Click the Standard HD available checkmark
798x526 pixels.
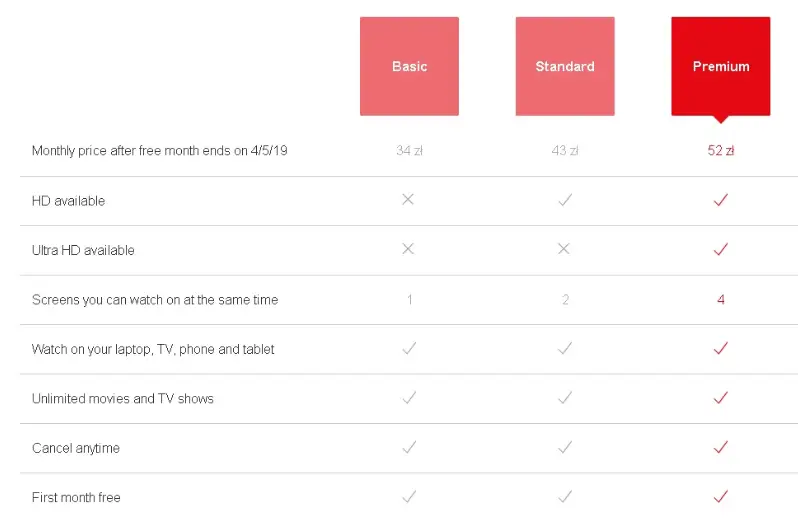(565, 200)
